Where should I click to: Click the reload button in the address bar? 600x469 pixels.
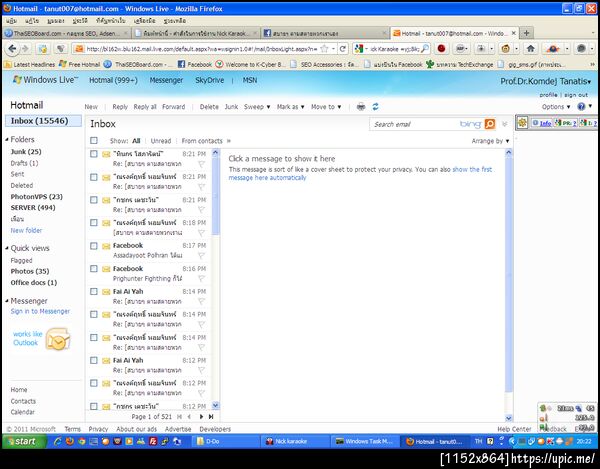342,49
